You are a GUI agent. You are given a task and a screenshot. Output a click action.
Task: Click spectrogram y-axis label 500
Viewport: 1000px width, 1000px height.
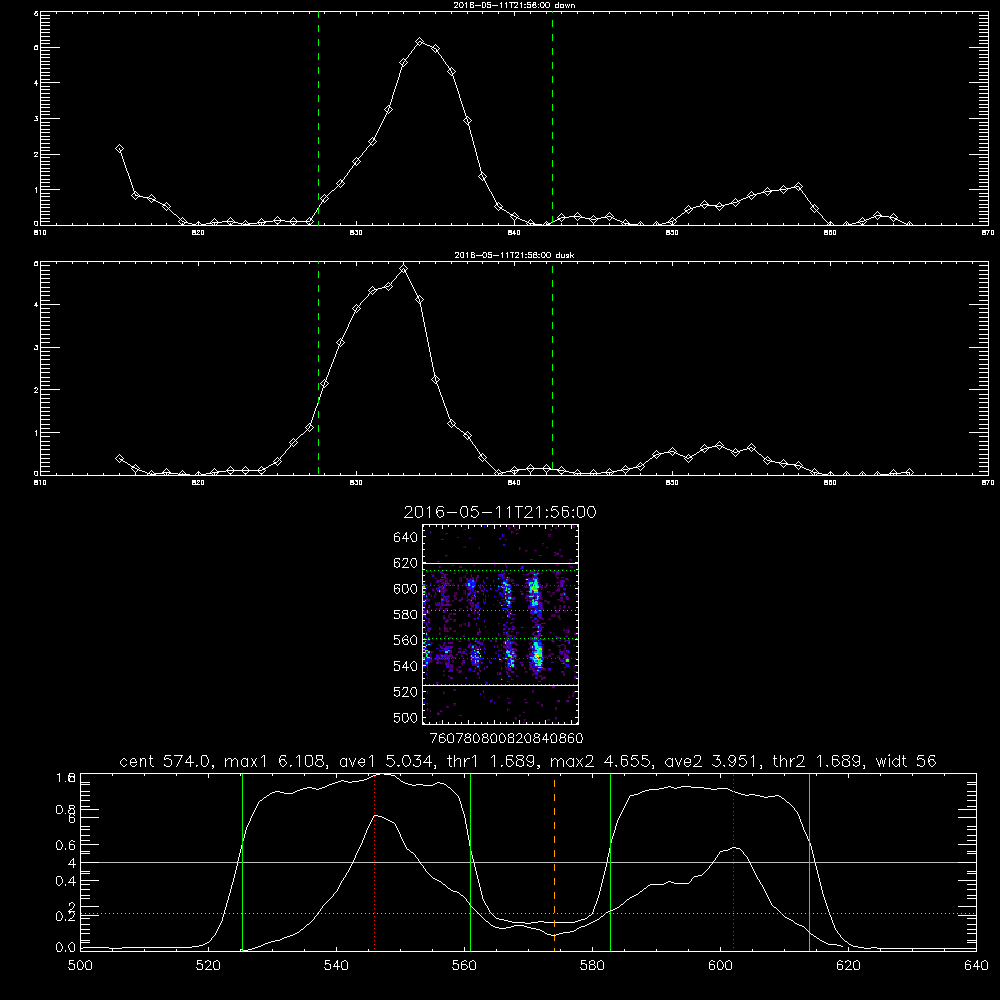[x=405, y=718]
